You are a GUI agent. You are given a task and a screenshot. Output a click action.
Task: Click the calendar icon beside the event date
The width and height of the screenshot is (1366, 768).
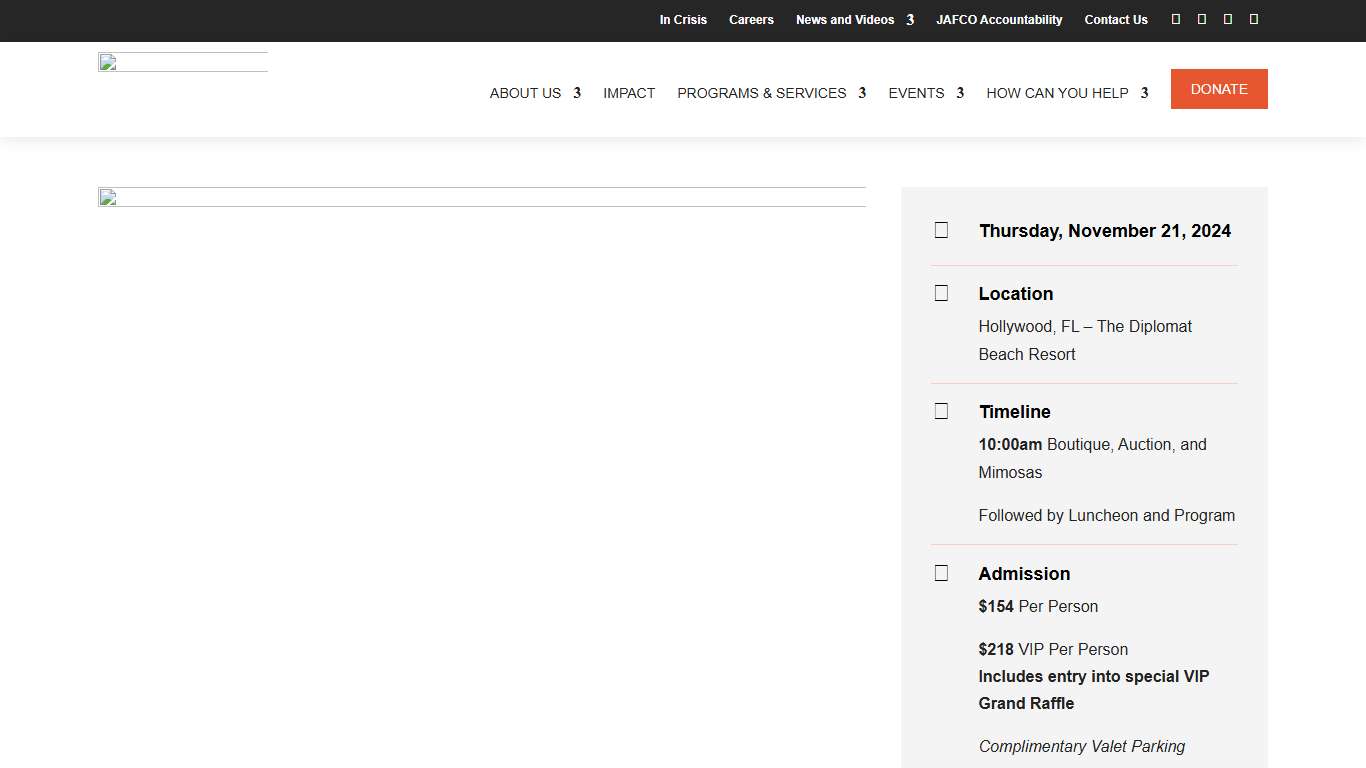(x=941, y=230)
